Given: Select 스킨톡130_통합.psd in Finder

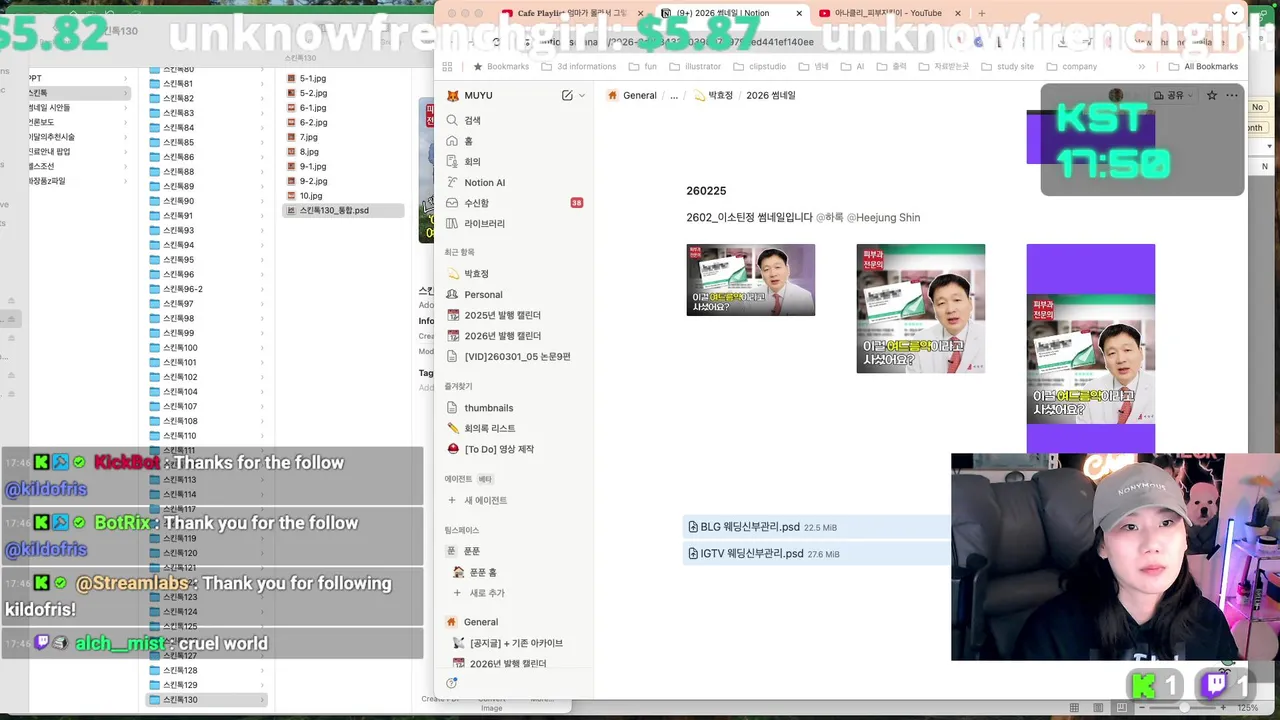Looking at the screenshot, I should [x=343, y=211].
